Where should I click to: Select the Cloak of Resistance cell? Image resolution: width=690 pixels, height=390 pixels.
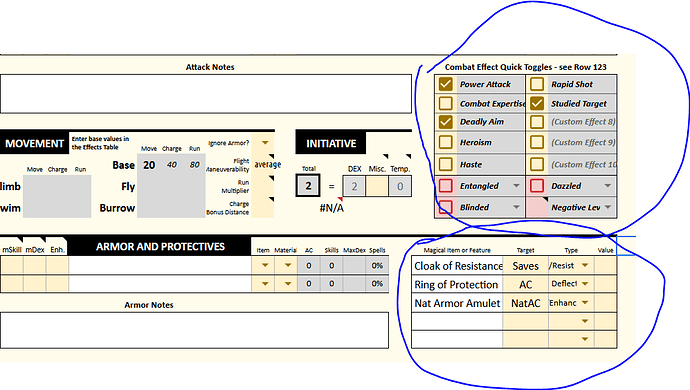pyautogui.click(x=458, y=265)
